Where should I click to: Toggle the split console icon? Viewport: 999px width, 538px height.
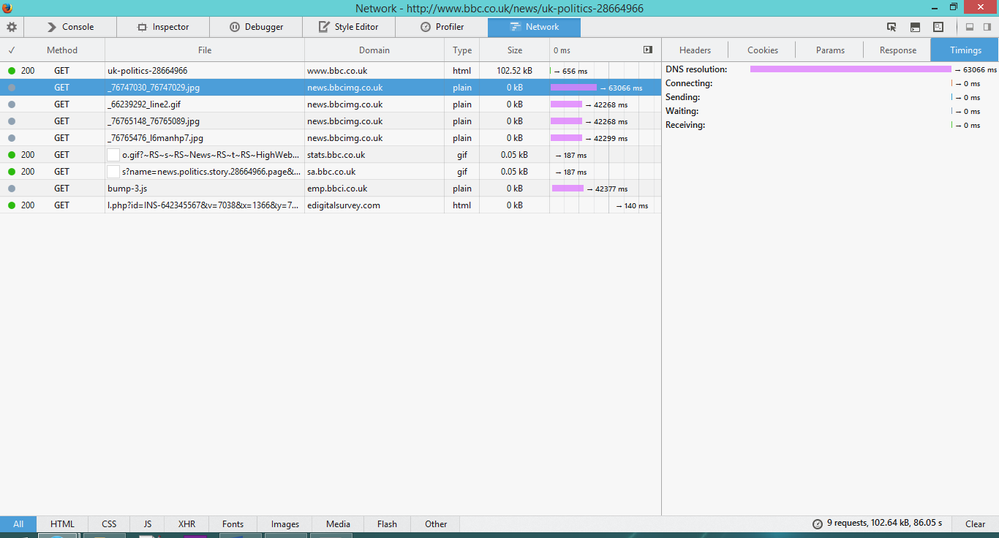point(915,27)
